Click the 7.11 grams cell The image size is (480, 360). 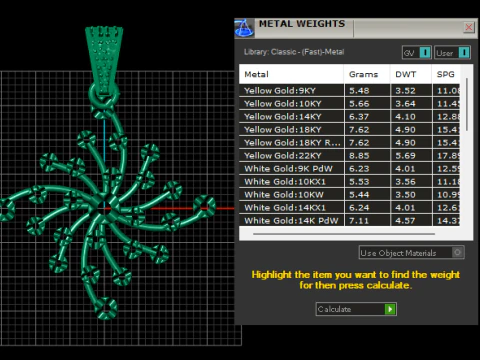click(367, 220)
